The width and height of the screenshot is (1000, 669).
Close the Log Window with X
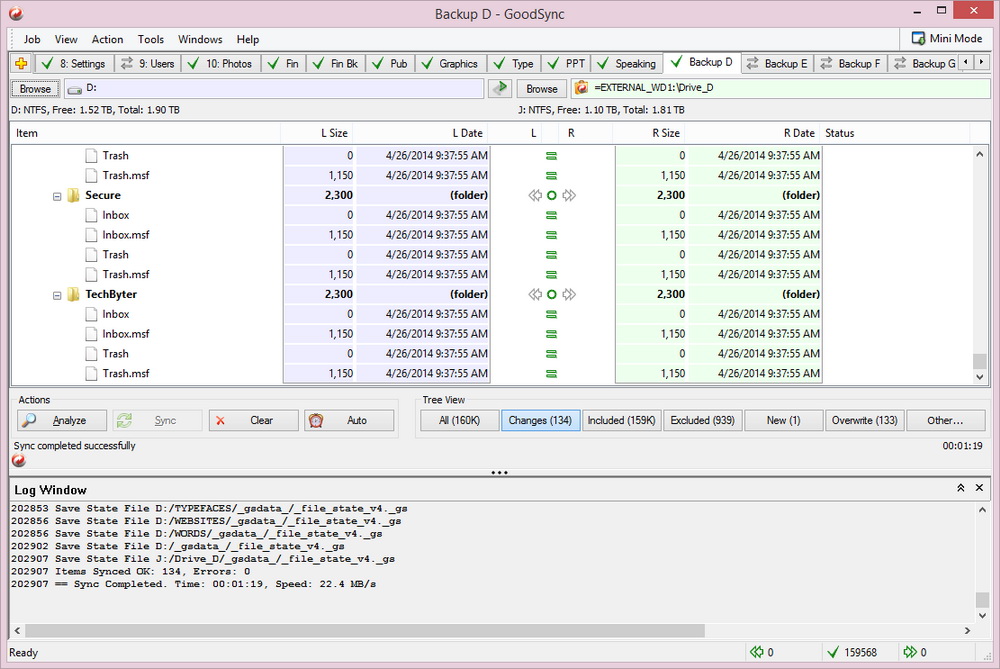pos(980,488)
